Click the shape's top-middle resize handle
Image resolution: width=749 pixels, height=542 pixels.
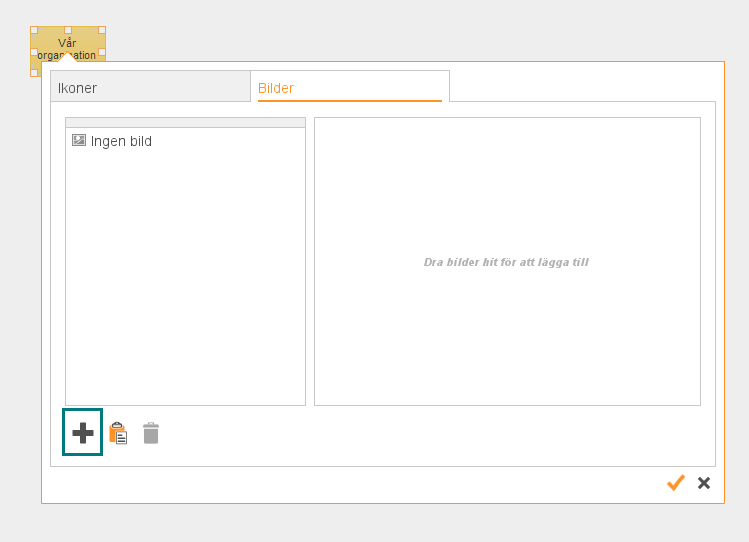(x=68, y=30)
